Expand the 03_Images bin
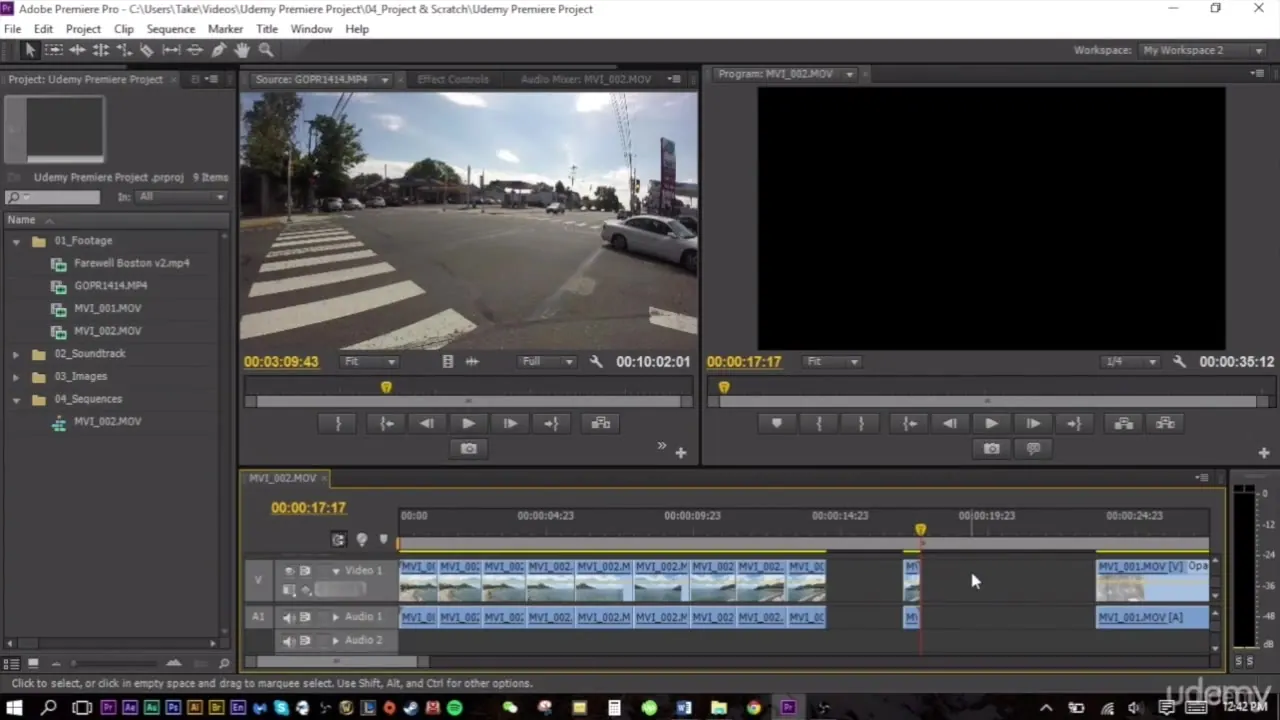This screenshot has width=1280, height=720. coord(16,377)
